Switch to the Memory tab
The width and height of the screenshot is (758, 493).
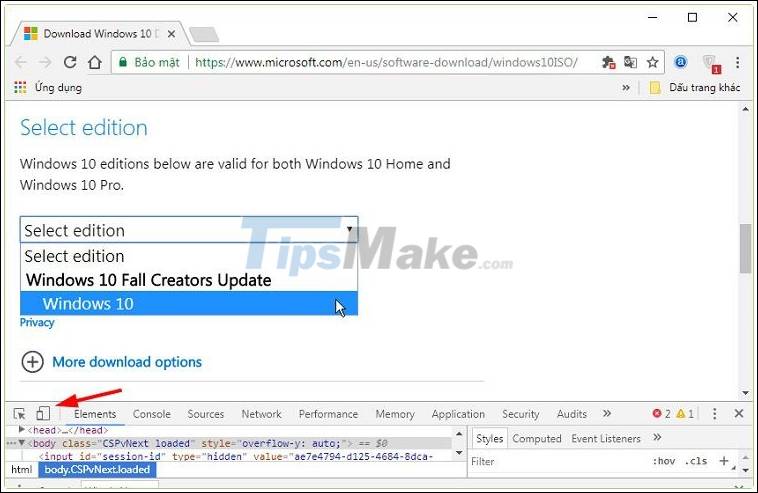coord(395,414)
